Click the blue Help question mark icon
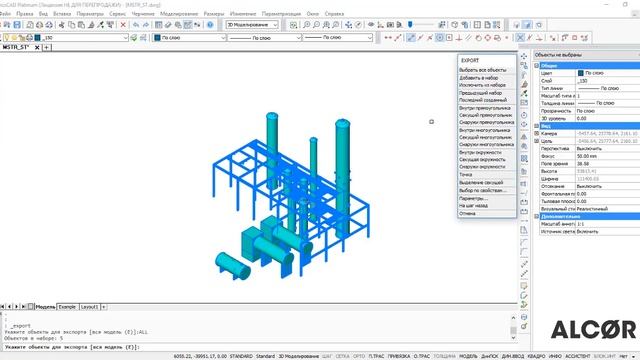Image resolution: width=640 pixels, height=360 pixels. (210, 25)
